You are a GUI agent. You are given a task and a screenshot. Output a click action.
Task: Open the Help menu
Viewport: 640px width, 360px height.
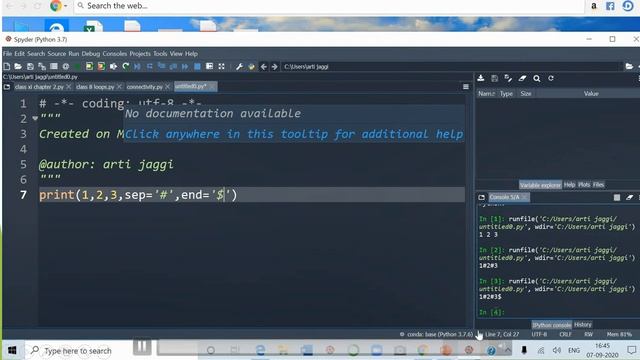(x=191, y=53)
